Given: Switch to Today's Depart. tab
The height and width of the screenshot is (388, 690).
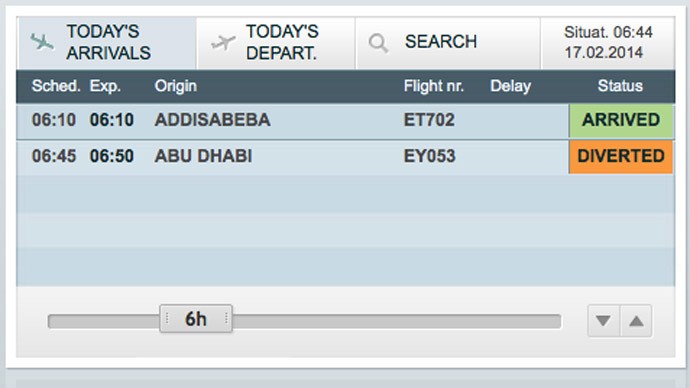Looking at the screenshot, I should coord(276,43).
